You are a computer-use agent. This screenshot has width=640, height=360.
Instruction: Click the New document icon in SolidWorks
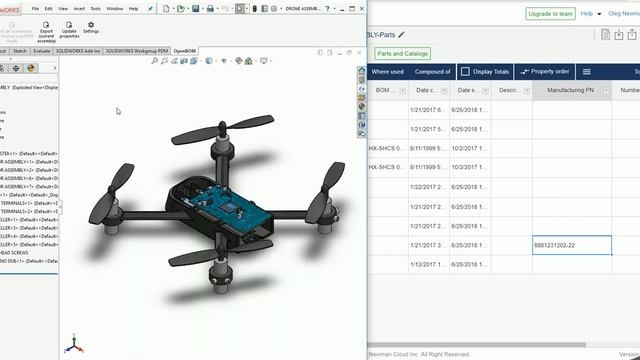[x=166, y=9]
